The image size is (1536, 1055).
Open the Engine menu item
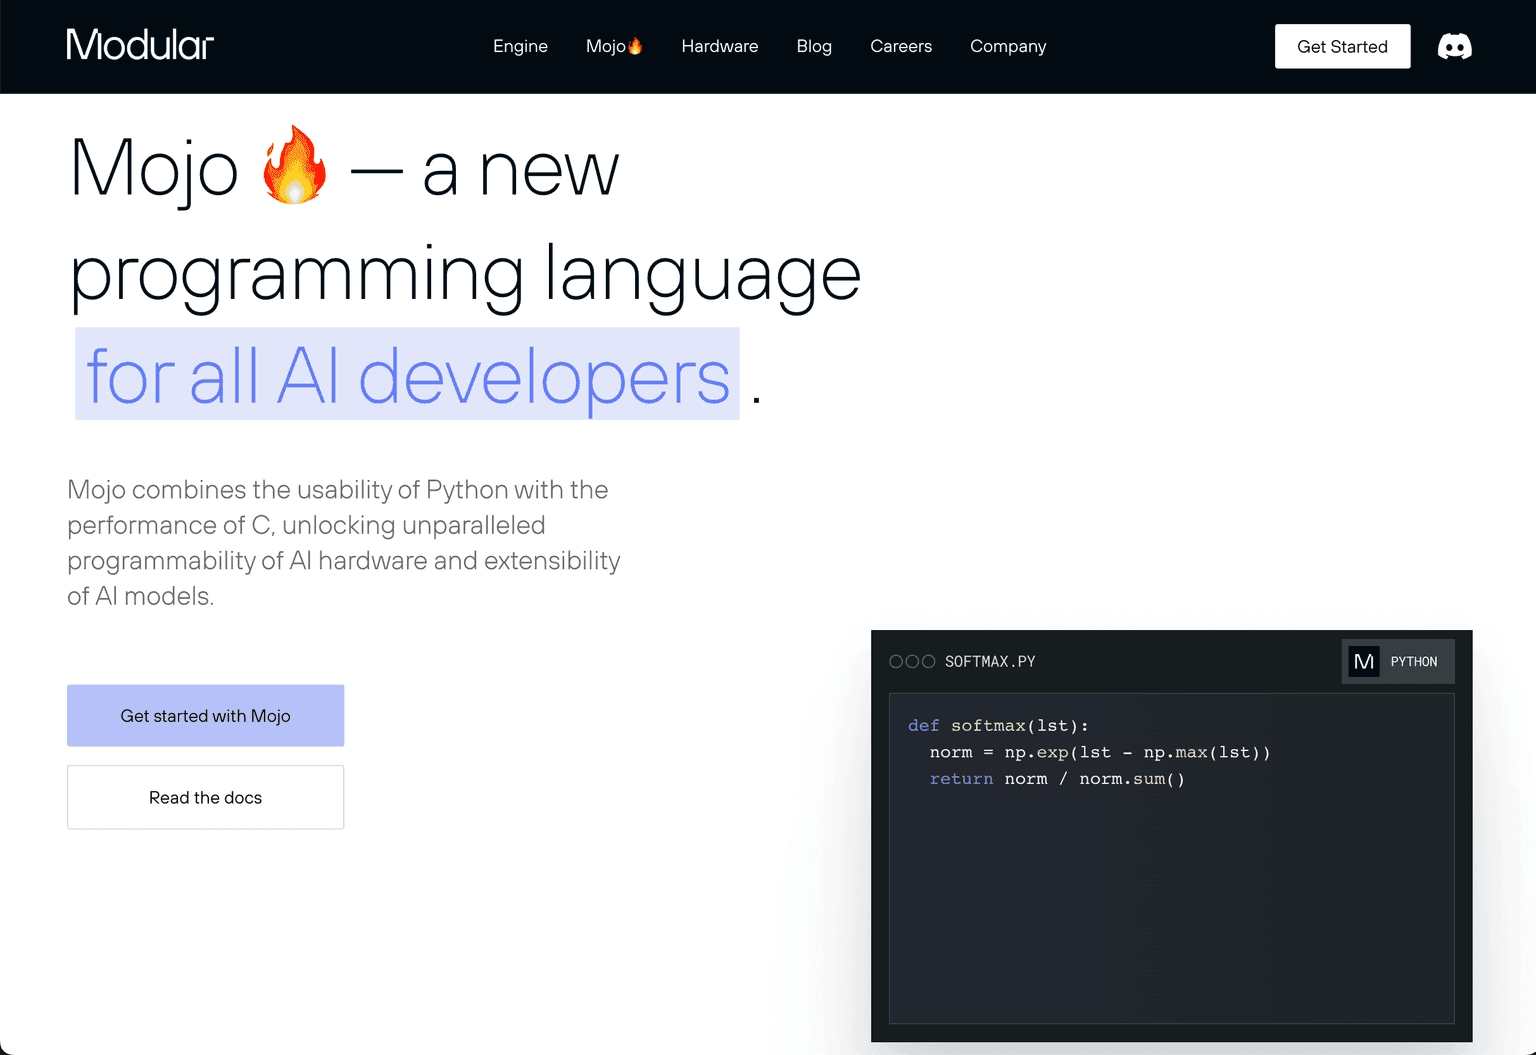point(520,46)
